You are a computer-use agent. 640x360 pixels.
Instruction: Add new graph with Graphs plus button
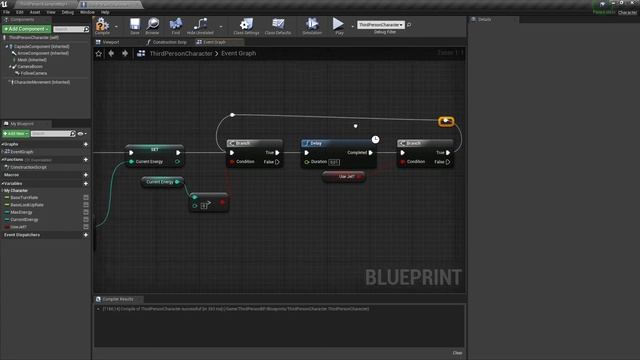pyautogui.click(x=86, y=144)
